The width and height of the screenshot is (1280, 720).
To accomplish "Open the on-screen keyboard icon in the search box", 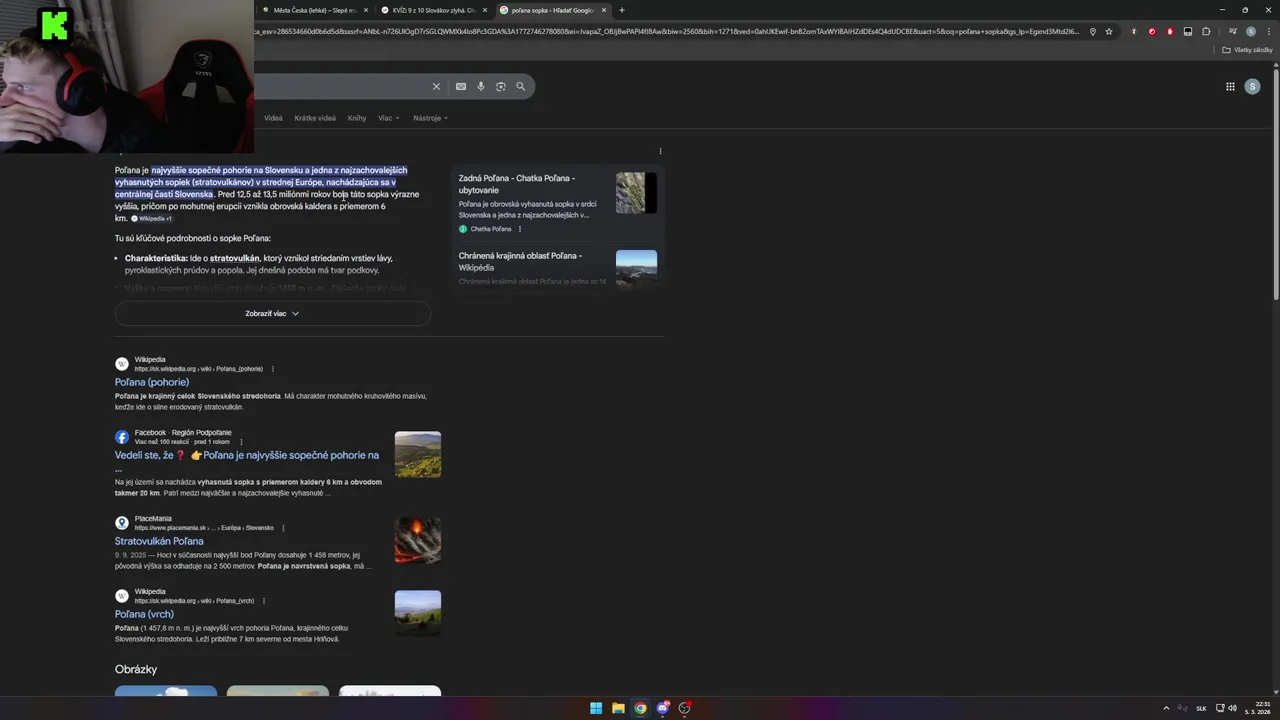I will [x=461, y=87].
